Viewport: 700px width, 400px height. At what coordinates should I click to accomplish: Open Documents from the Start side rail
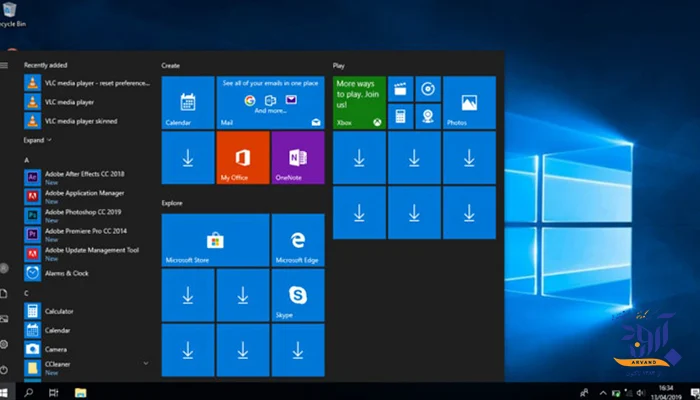pos(4,293)
